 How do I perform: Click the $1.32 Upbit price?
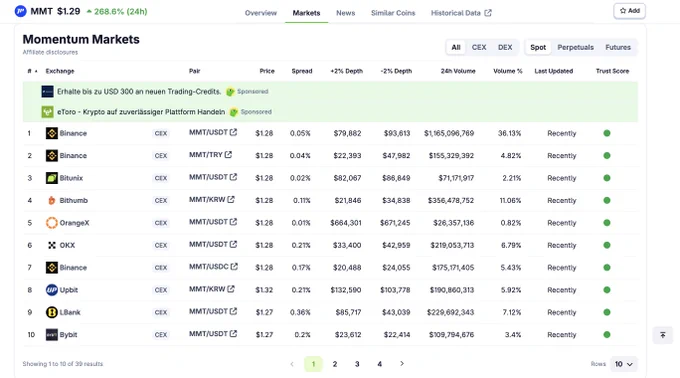click(x=264, y=290)
